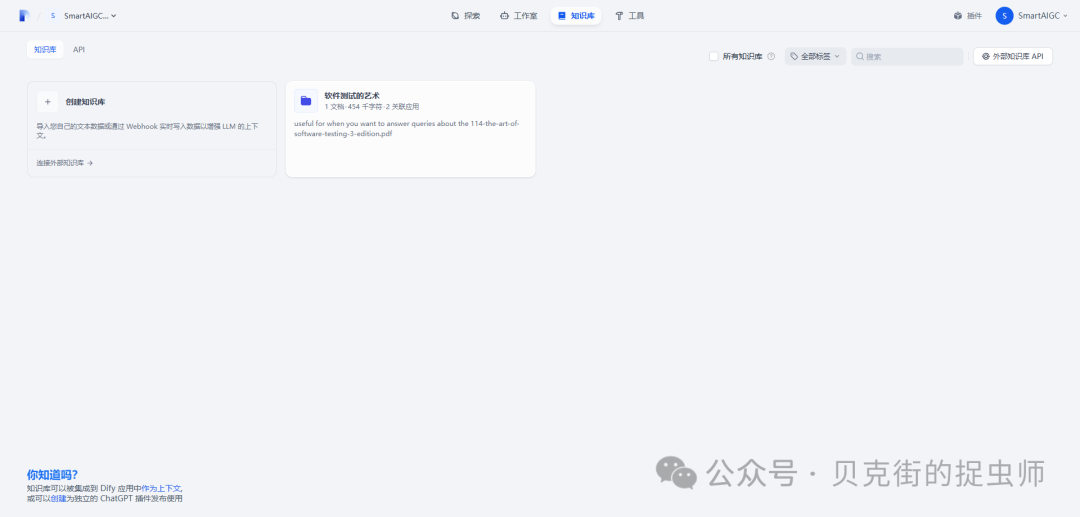Click the robot icon beside 工作室
The image size is (1080, 517).
coord(505,15)
